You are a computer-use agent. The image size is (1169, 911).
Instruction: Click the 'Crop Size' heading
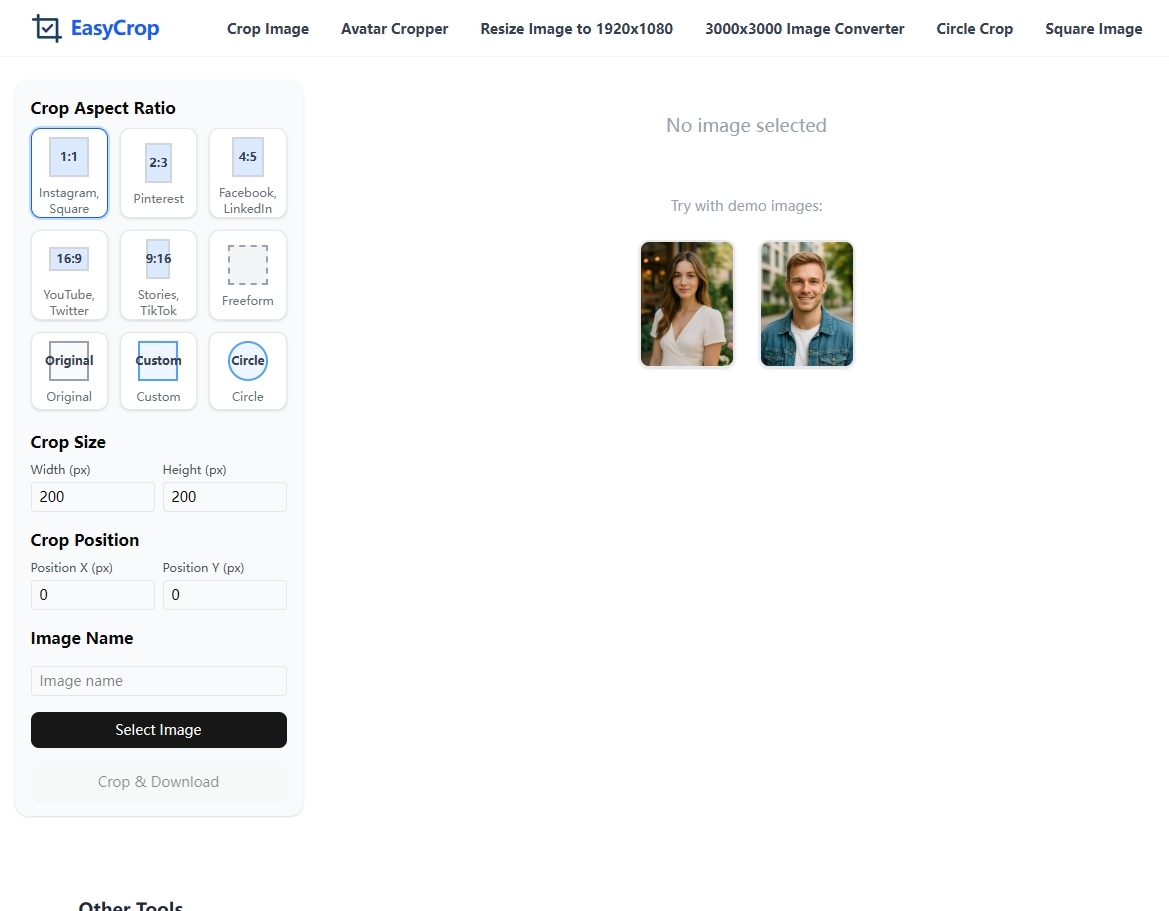coord(68,442)
